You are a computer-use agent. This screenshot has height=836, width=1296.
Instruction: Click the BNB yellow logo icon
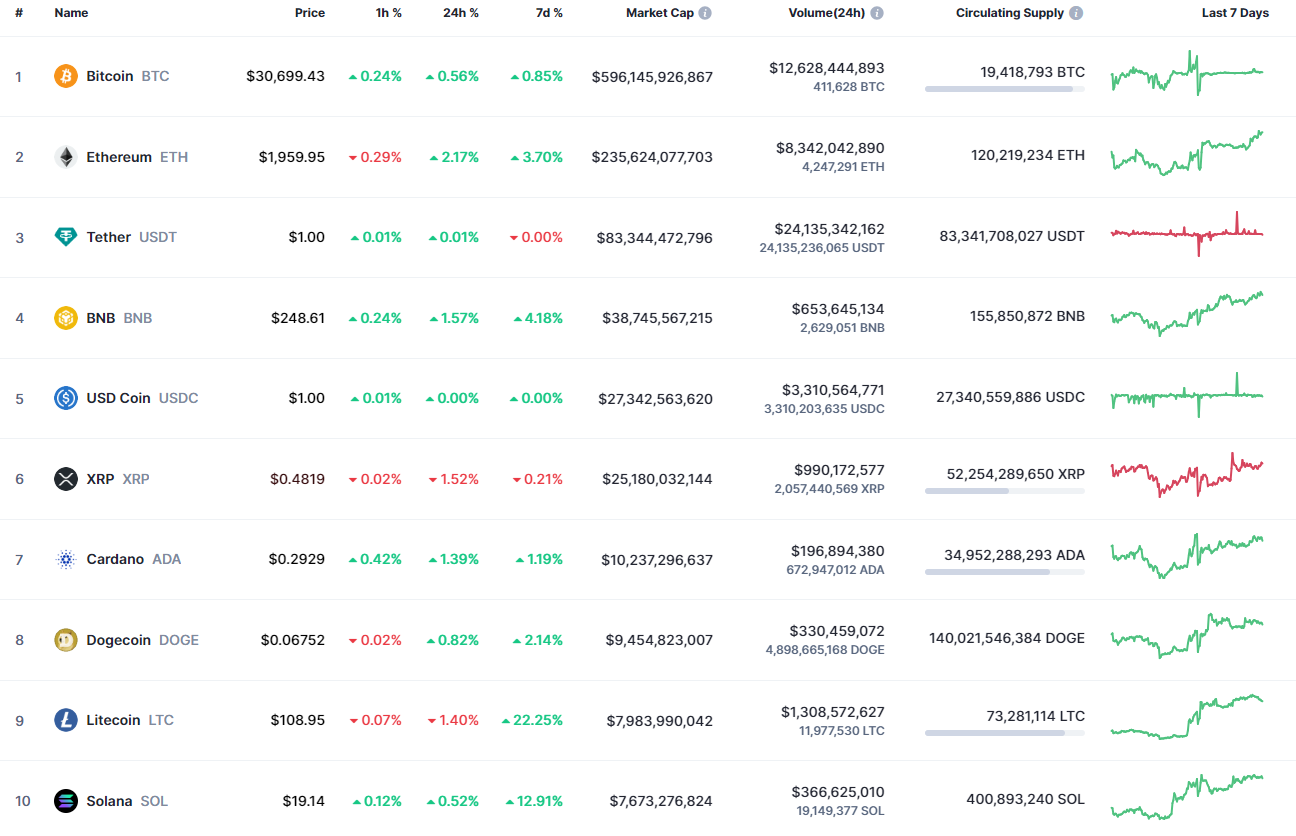(x=66, y=318)
